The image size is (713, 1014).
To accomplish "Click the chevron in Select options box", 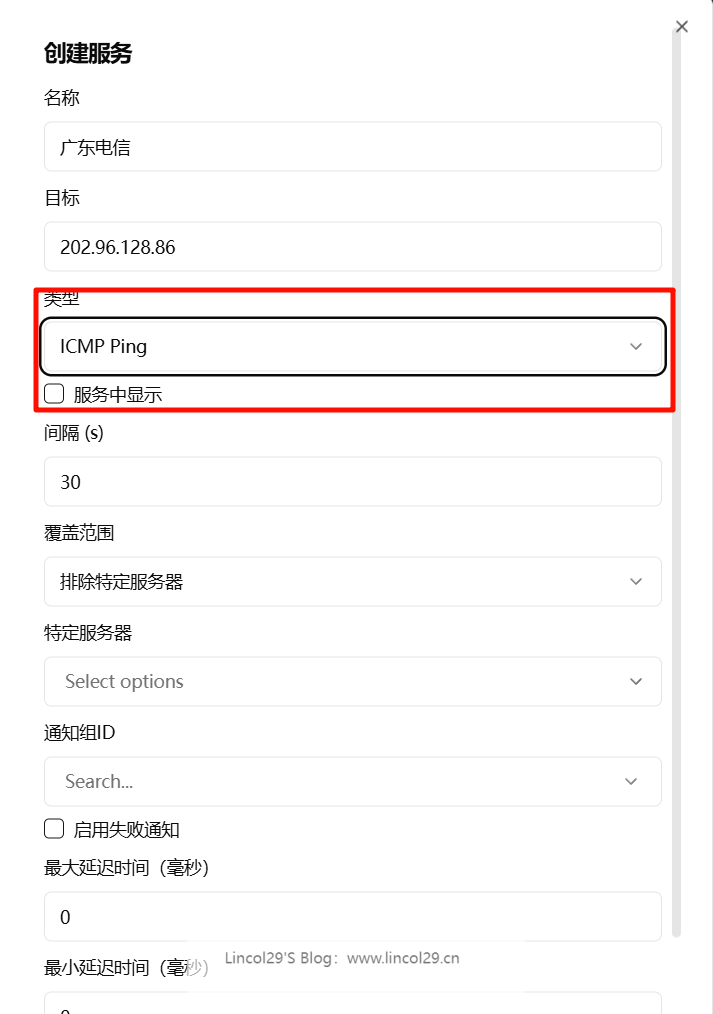I will pos(636,682).
